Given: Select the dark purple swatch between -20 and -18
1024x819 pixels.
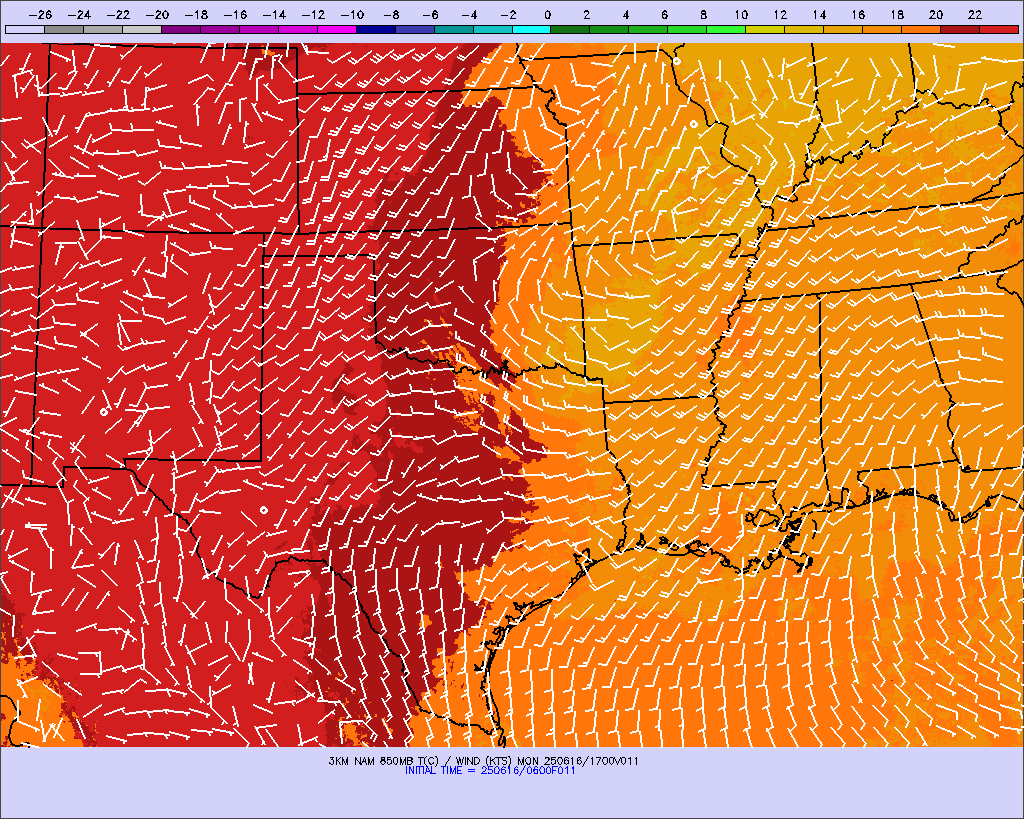Looking at the screenshot, I should (x=181, y=29).
